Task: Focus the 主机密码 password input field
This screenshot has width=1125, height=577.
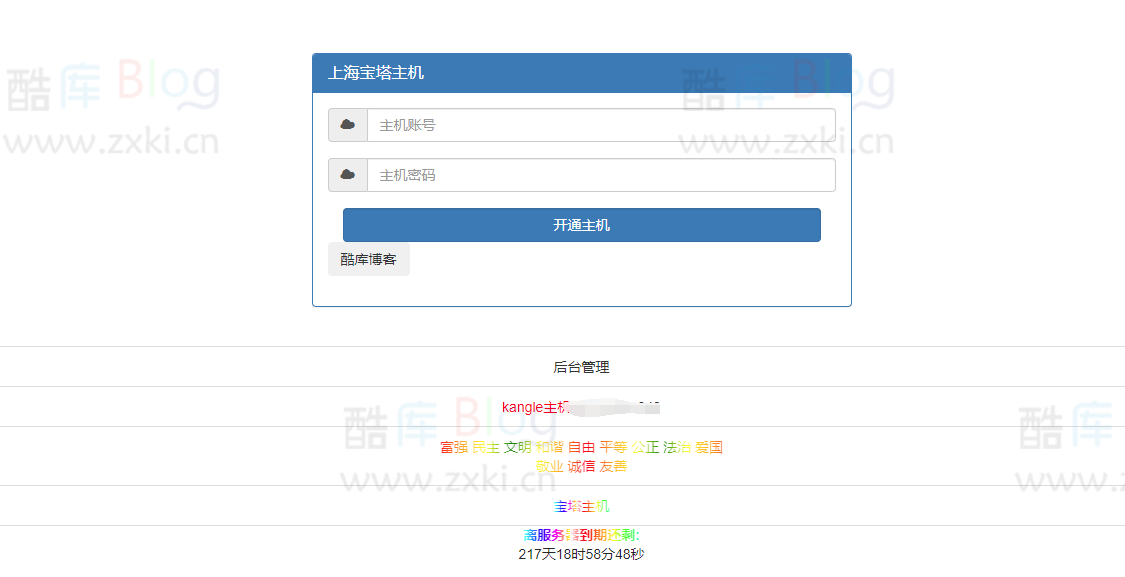Action: click(x=600, y=175)
